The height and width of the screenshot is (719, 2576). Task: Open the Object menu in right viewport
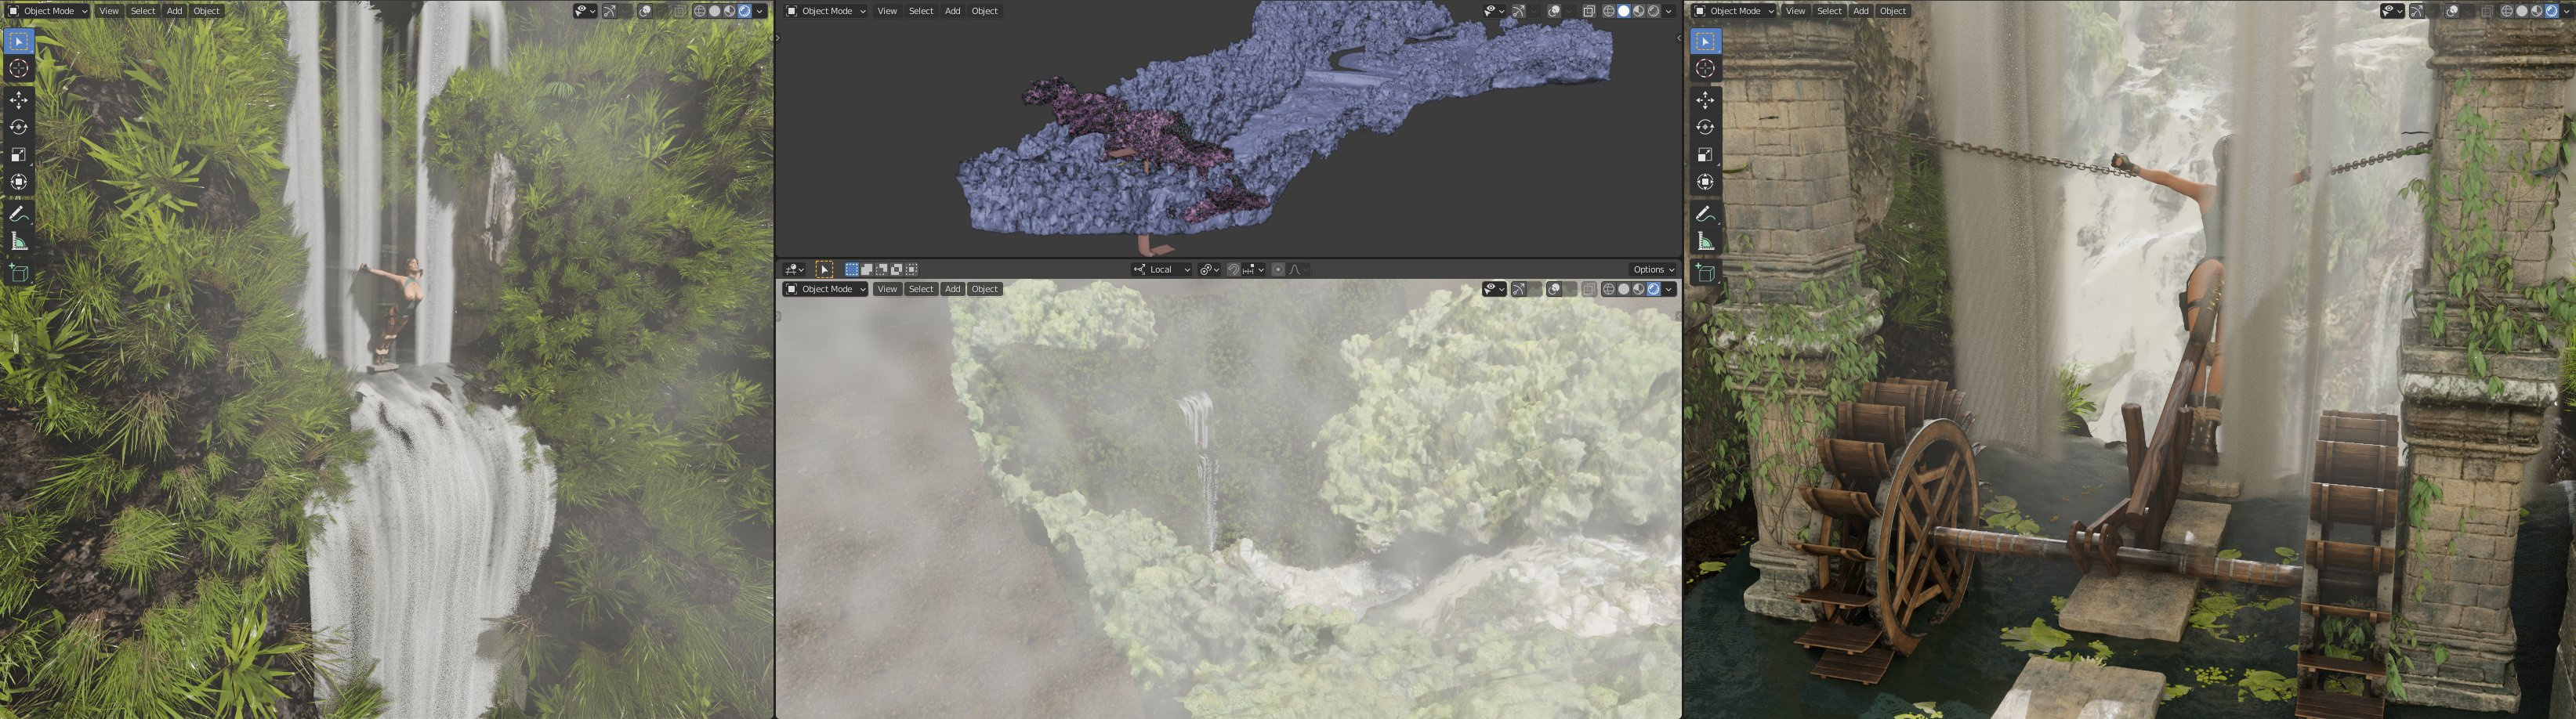pos(1893,11)
